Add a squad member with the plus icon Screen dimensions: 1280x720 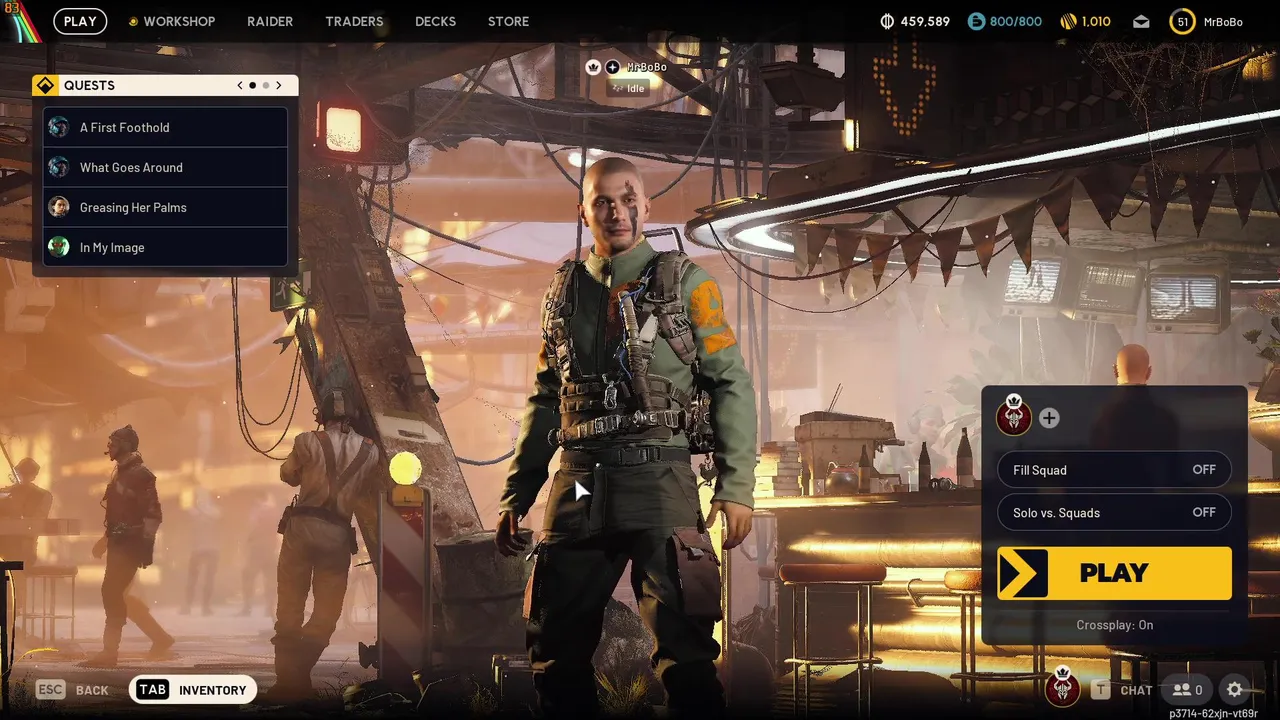tap(1049, 418)
